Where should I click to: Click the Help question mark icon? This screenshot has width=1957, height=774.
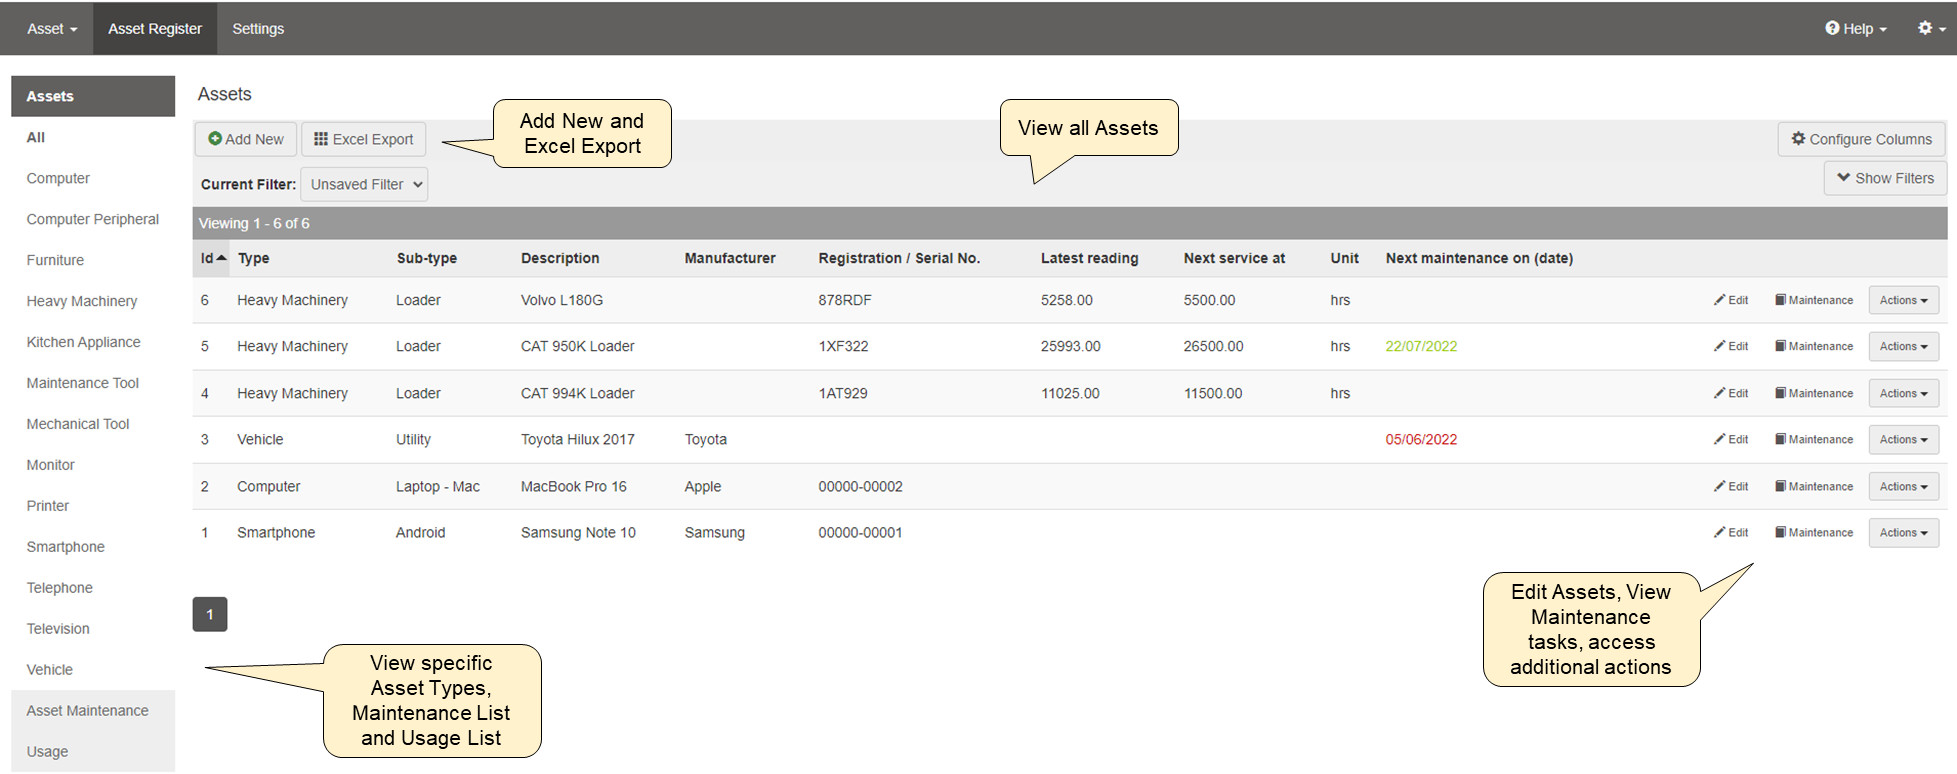1832,28
